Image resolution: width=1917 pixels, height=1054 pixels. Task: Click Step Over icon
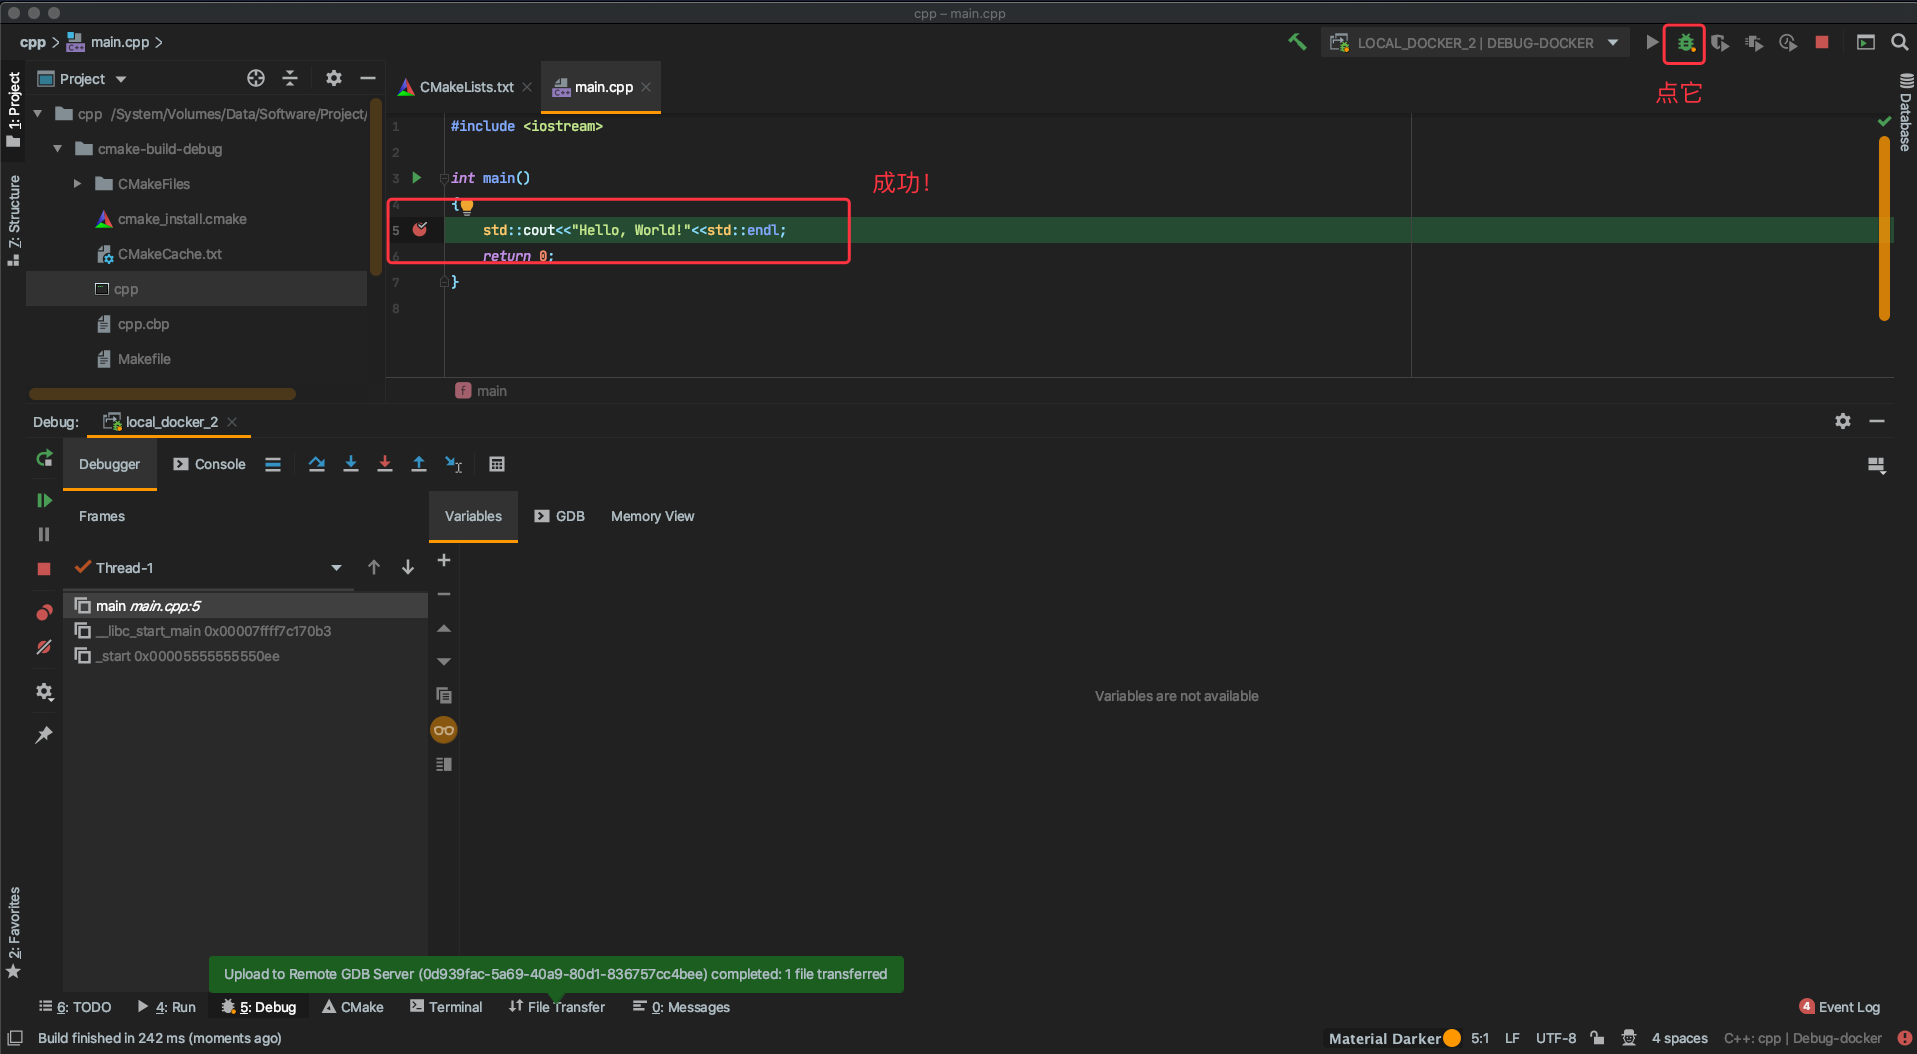pyautogui.click(x=317, y=464)
